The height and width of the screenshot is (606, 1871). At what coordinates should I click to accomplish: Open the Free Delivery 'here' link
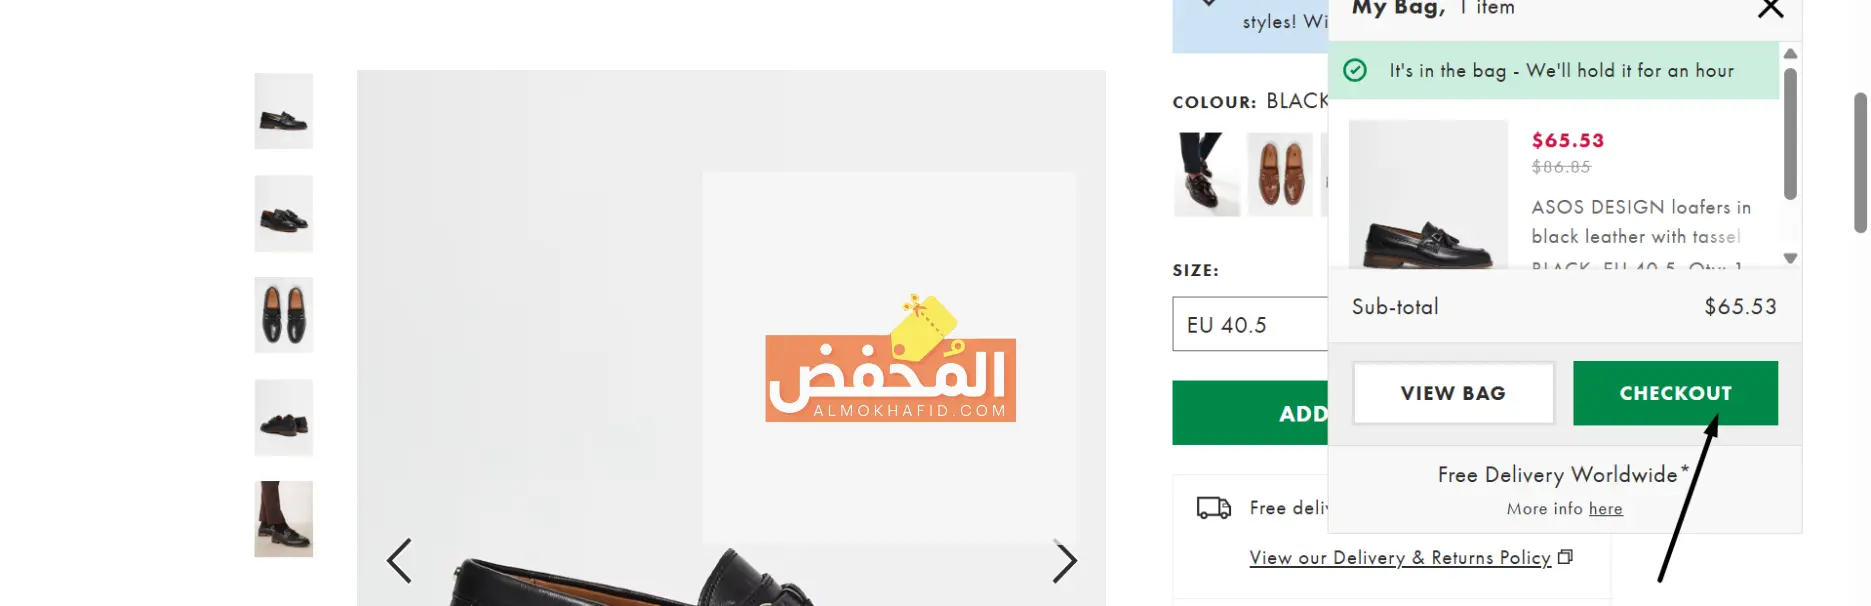coord(1605,509)
